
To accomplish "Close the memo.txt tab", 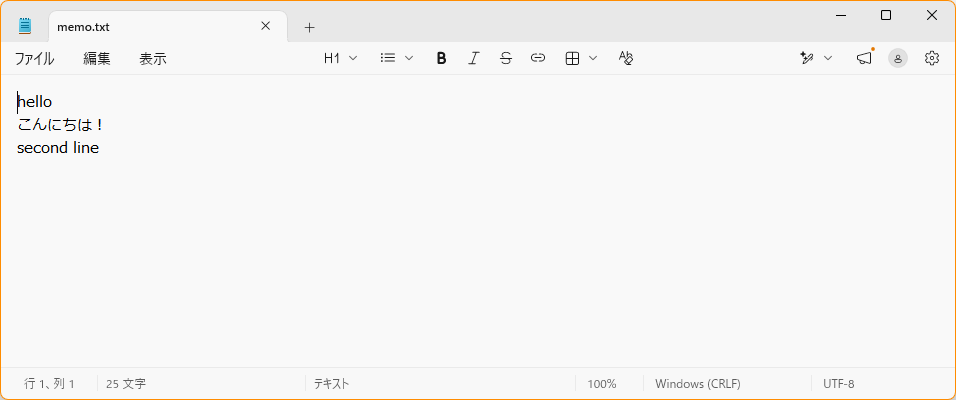I will (x=265, y=26).
